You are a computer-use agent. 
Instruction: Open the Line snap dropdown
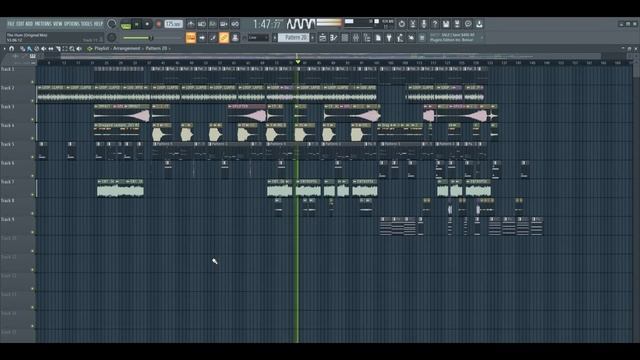pos(258,38)
